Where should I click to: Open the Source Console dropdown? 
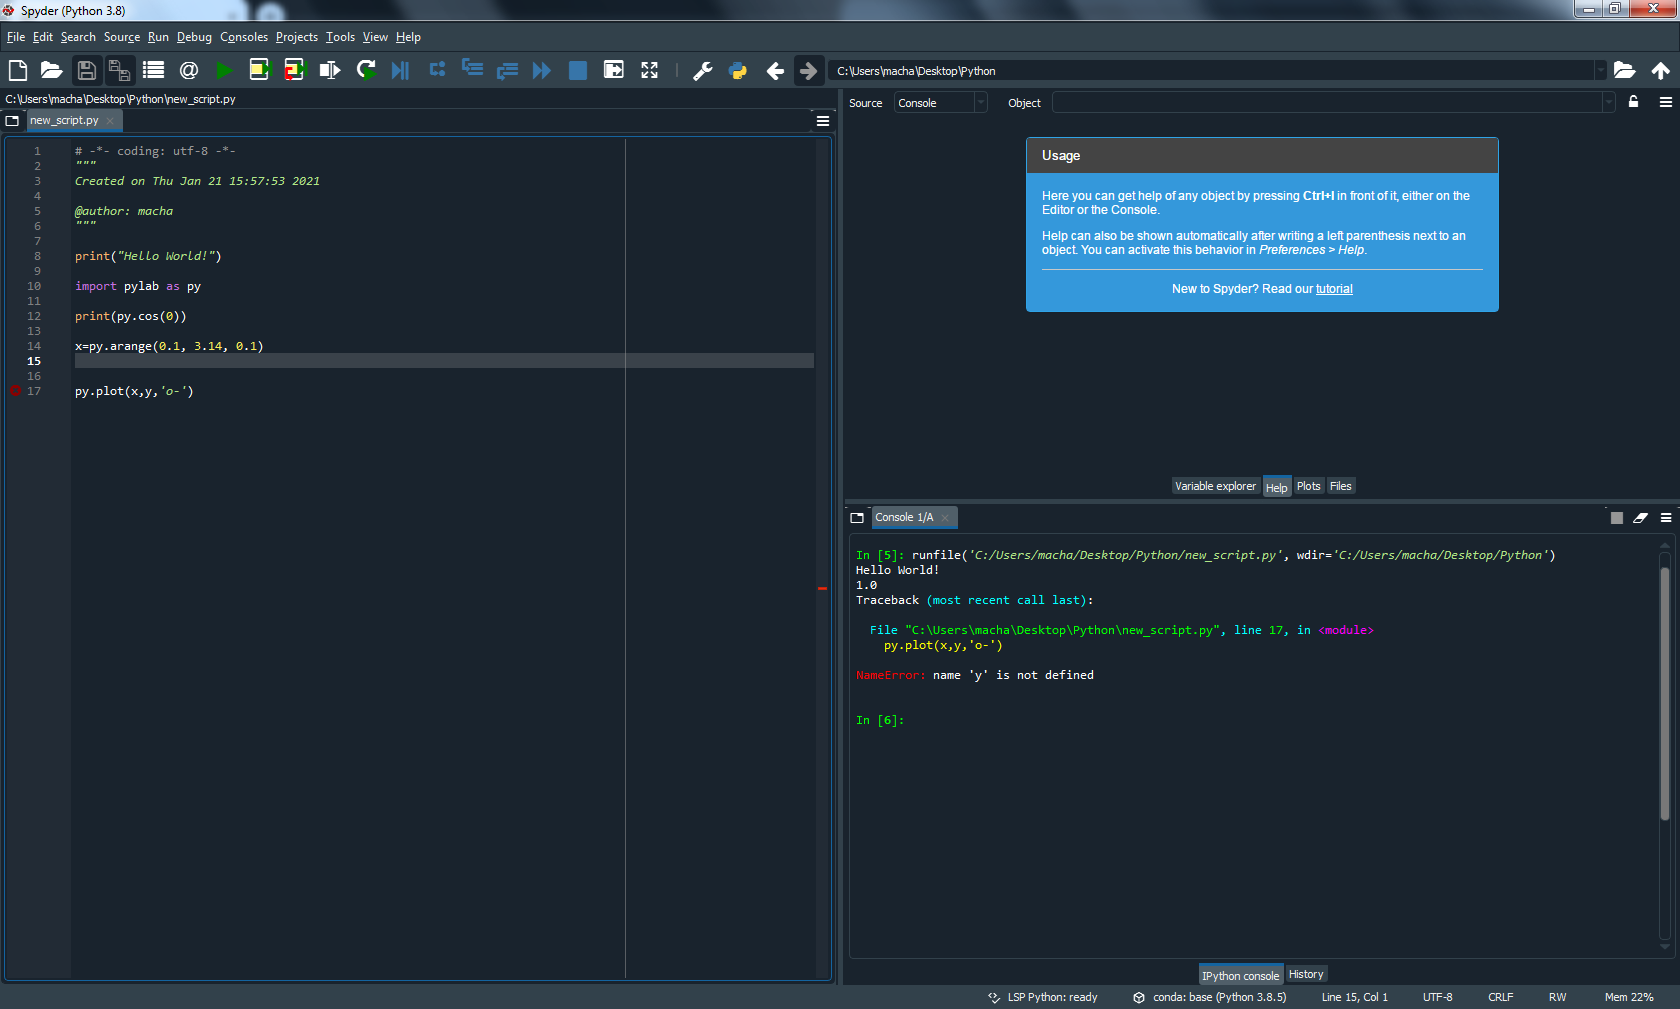pyautogui.click(x=940, y=103)
